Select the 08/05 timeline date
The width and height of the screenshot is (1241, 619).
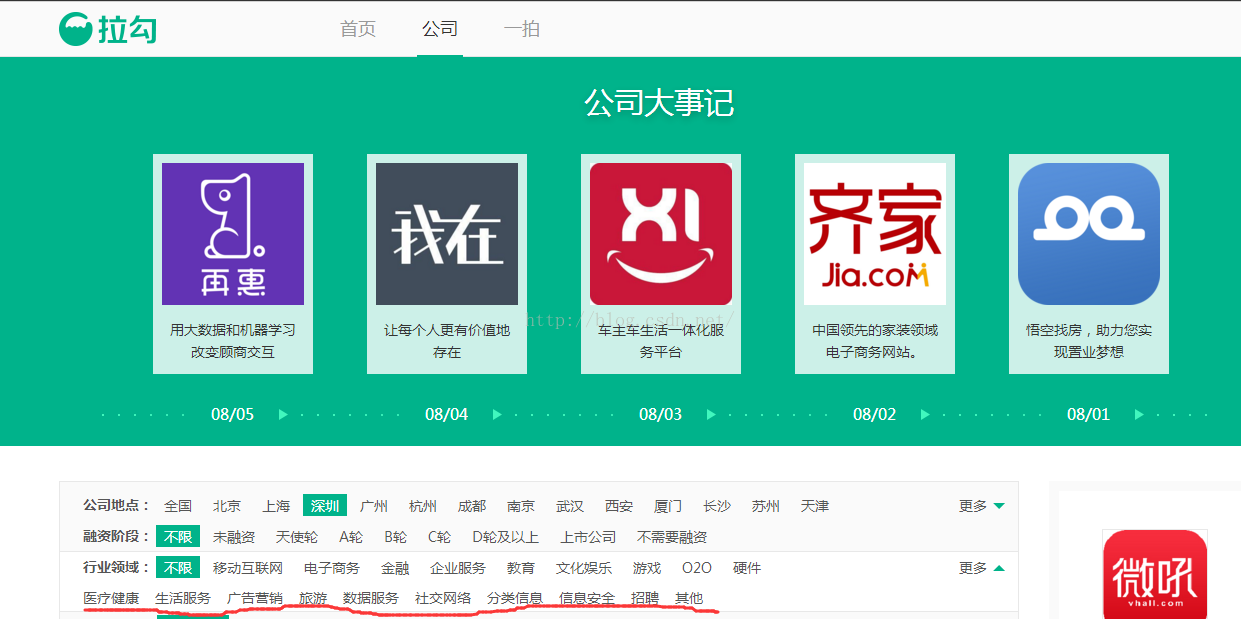point(232,414)
